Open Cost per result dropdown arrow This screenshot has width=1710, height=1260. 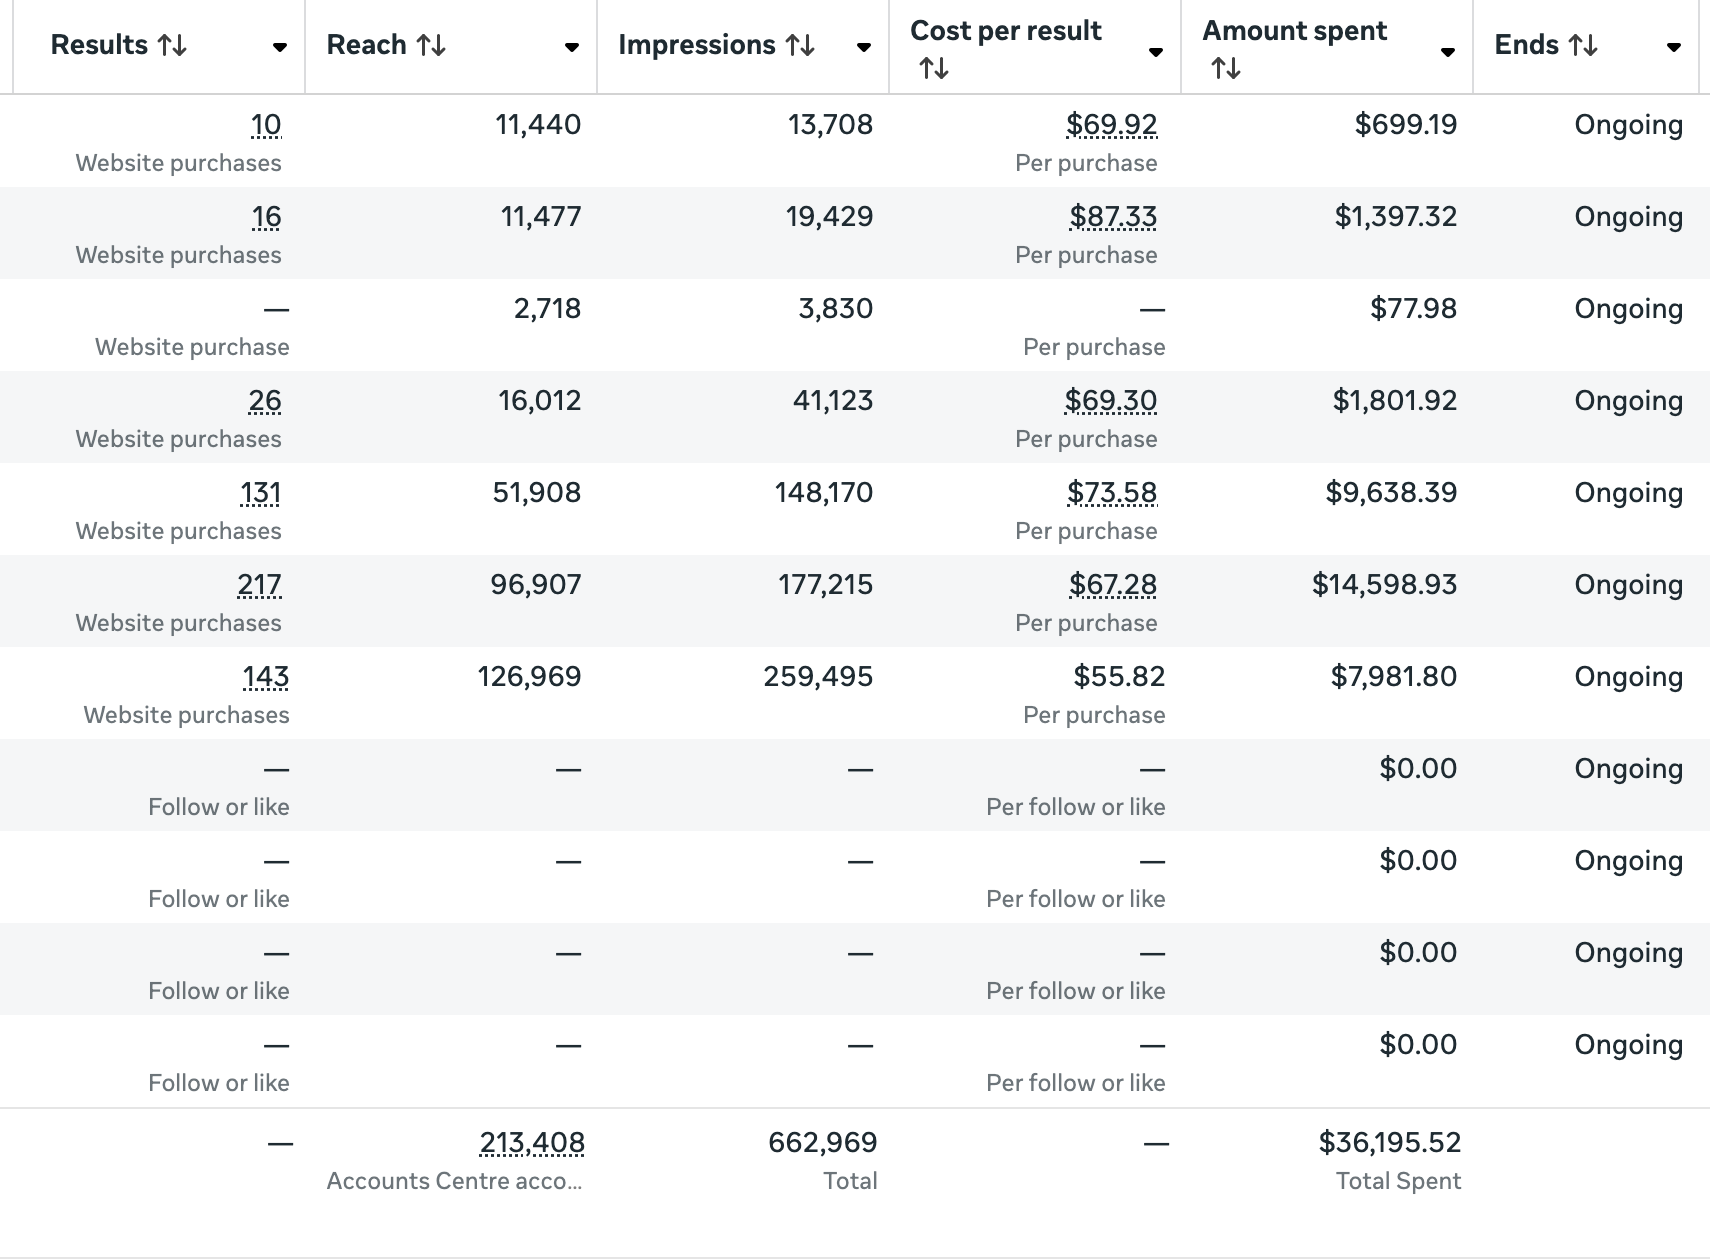pyautogui.click(x=1156, y=52)
